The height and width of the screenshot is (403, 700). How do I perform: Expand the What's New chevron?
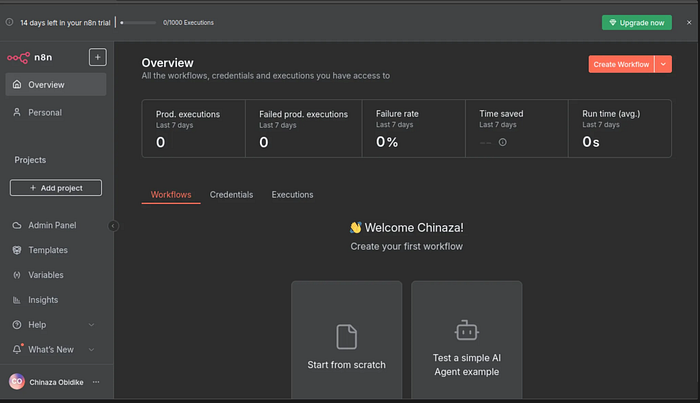tap(92, 350)
